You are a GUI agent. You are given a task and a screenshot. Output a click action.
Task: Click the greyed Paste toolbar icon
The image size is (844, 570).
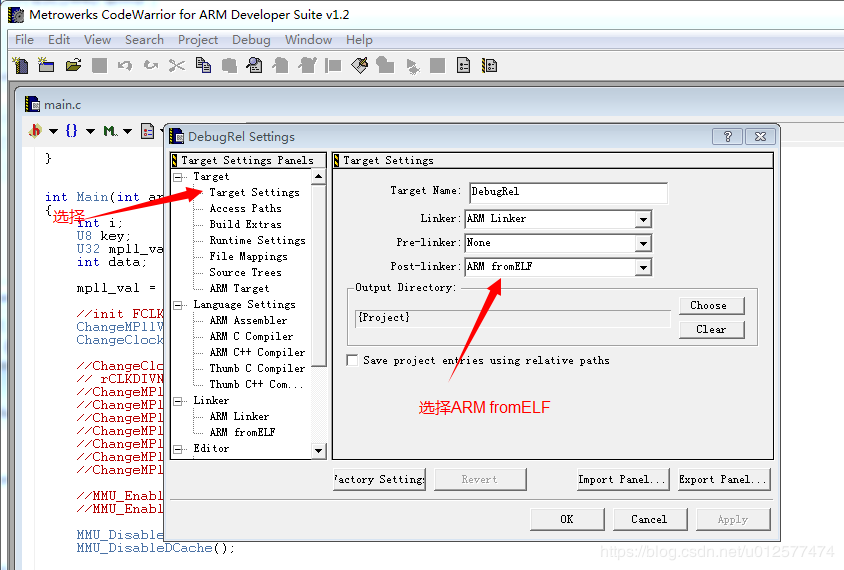coord(229,66)
